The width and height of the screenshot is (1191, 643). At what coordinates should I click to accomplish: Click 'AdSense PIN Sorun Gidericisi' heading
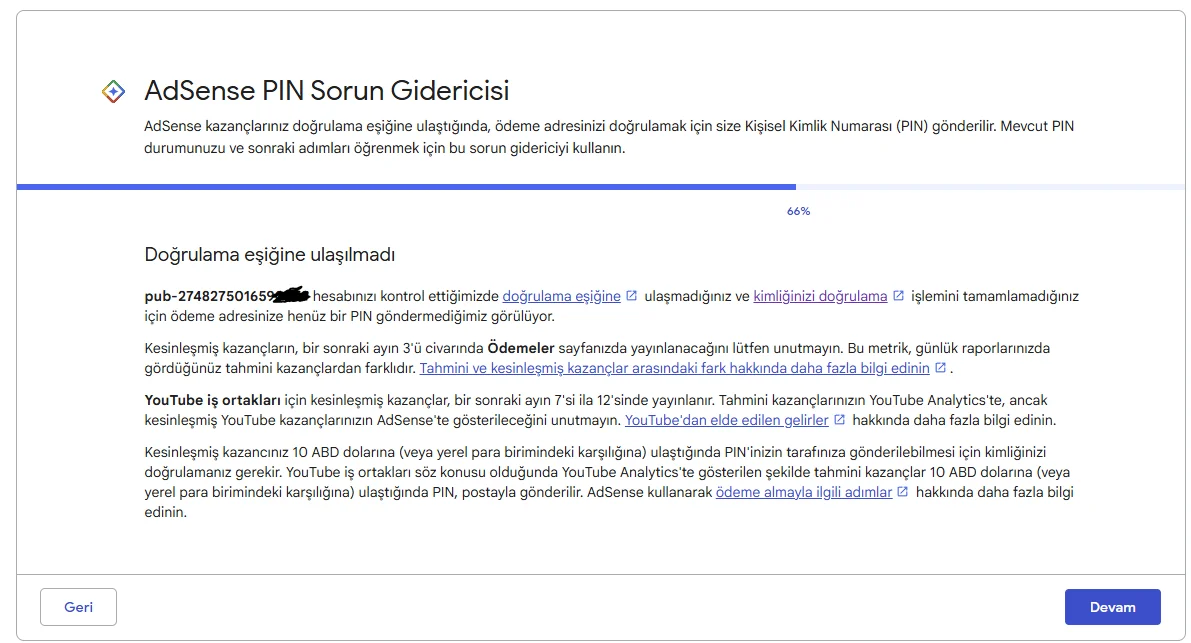click(x=327, y=90)
